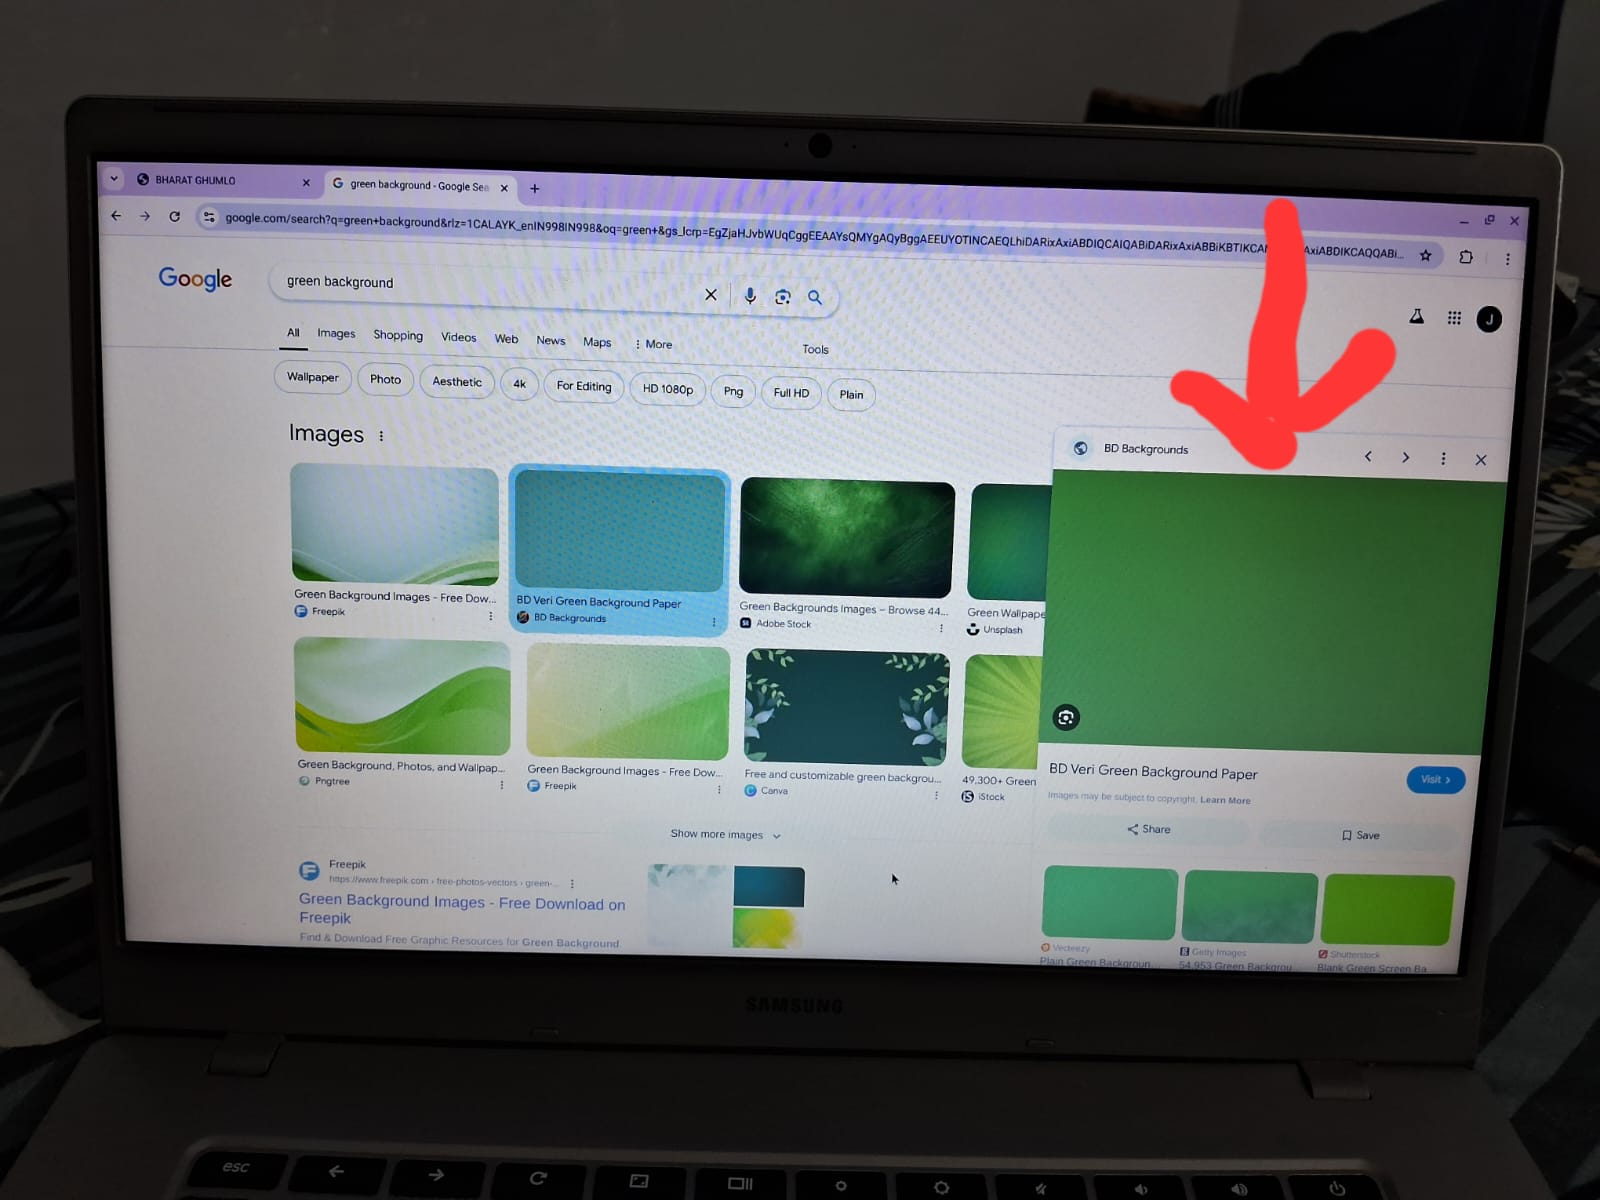Viewport: 1600px width, 1200px height.
Task: Open the Images section three-dot menu
Action: (381, 436)
